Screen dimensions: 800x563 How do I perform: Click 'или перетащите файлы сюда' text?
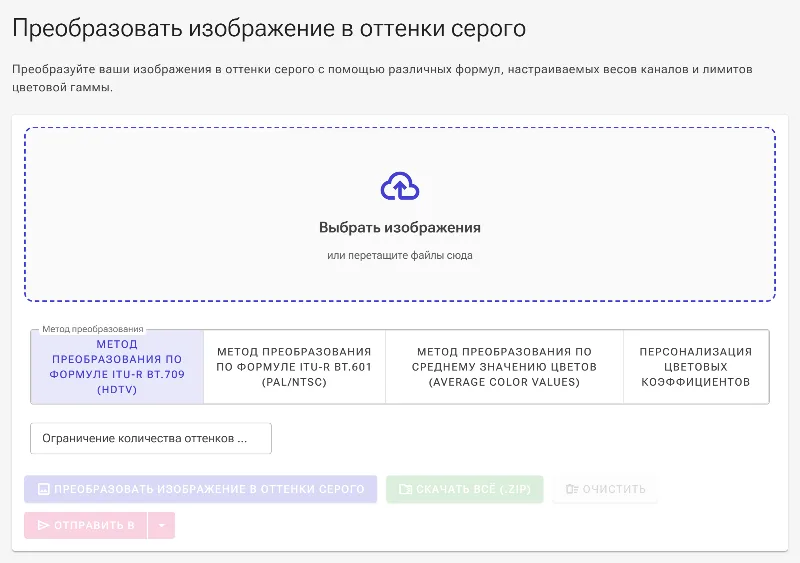(399, 255)
